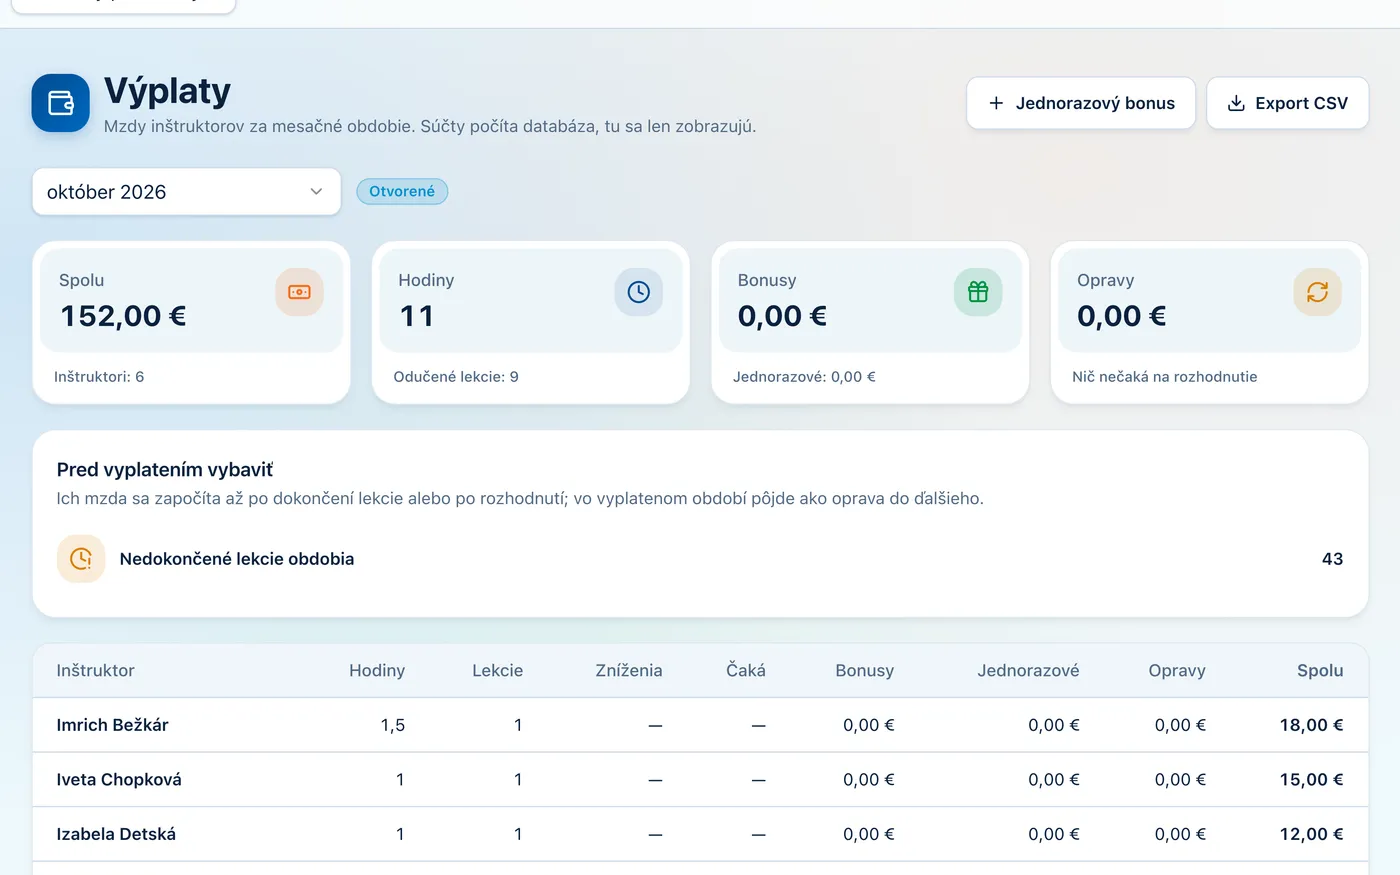The height and width of the screenshot is (875, 1400).
Task: Add a Jednorazový bonus
Action: (x=1081, y=103)
